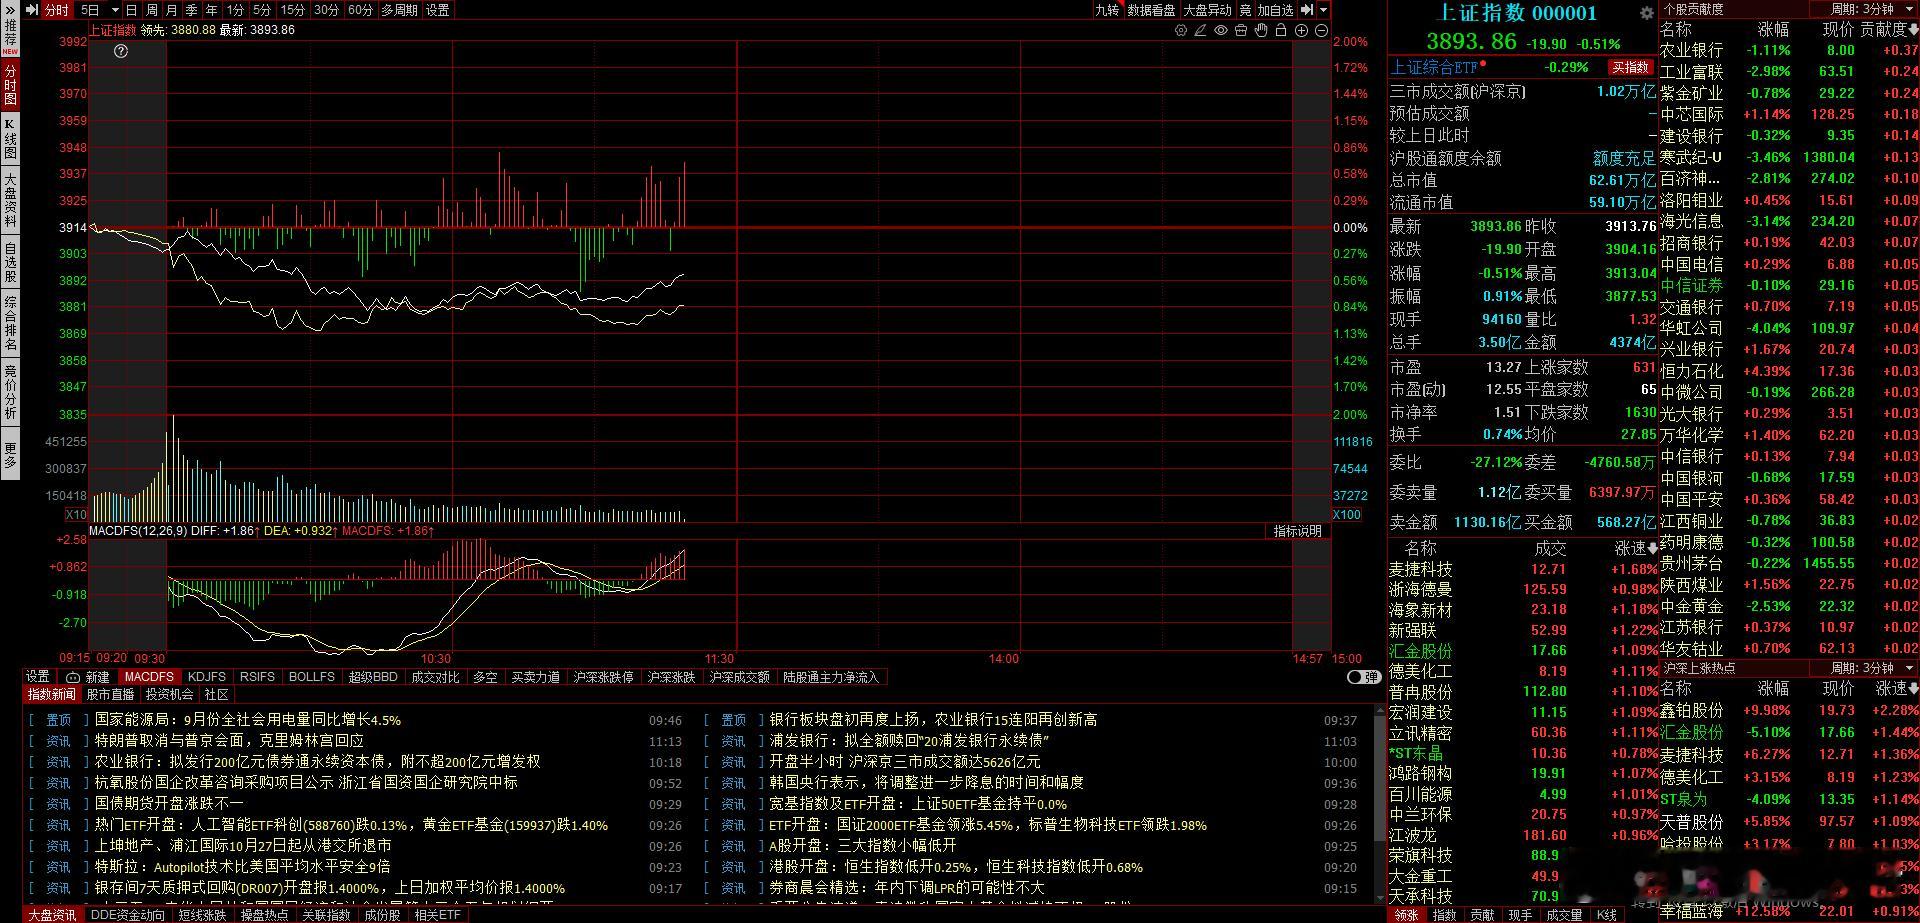Viewport: 1920px width, 923px height.
Task: Click the 指标说明 button
Action: [x=1297, y=531]
